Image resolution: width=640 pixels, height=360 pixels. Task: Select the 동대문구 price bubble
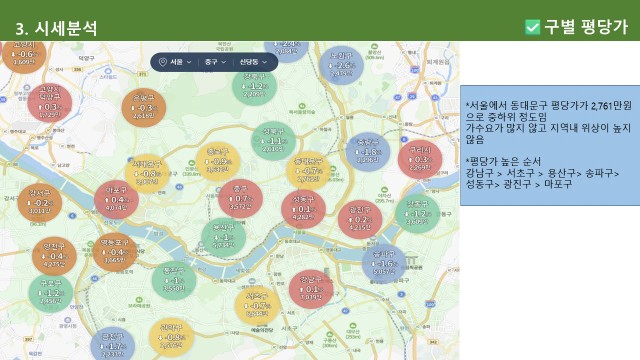[x=308, y=171]
